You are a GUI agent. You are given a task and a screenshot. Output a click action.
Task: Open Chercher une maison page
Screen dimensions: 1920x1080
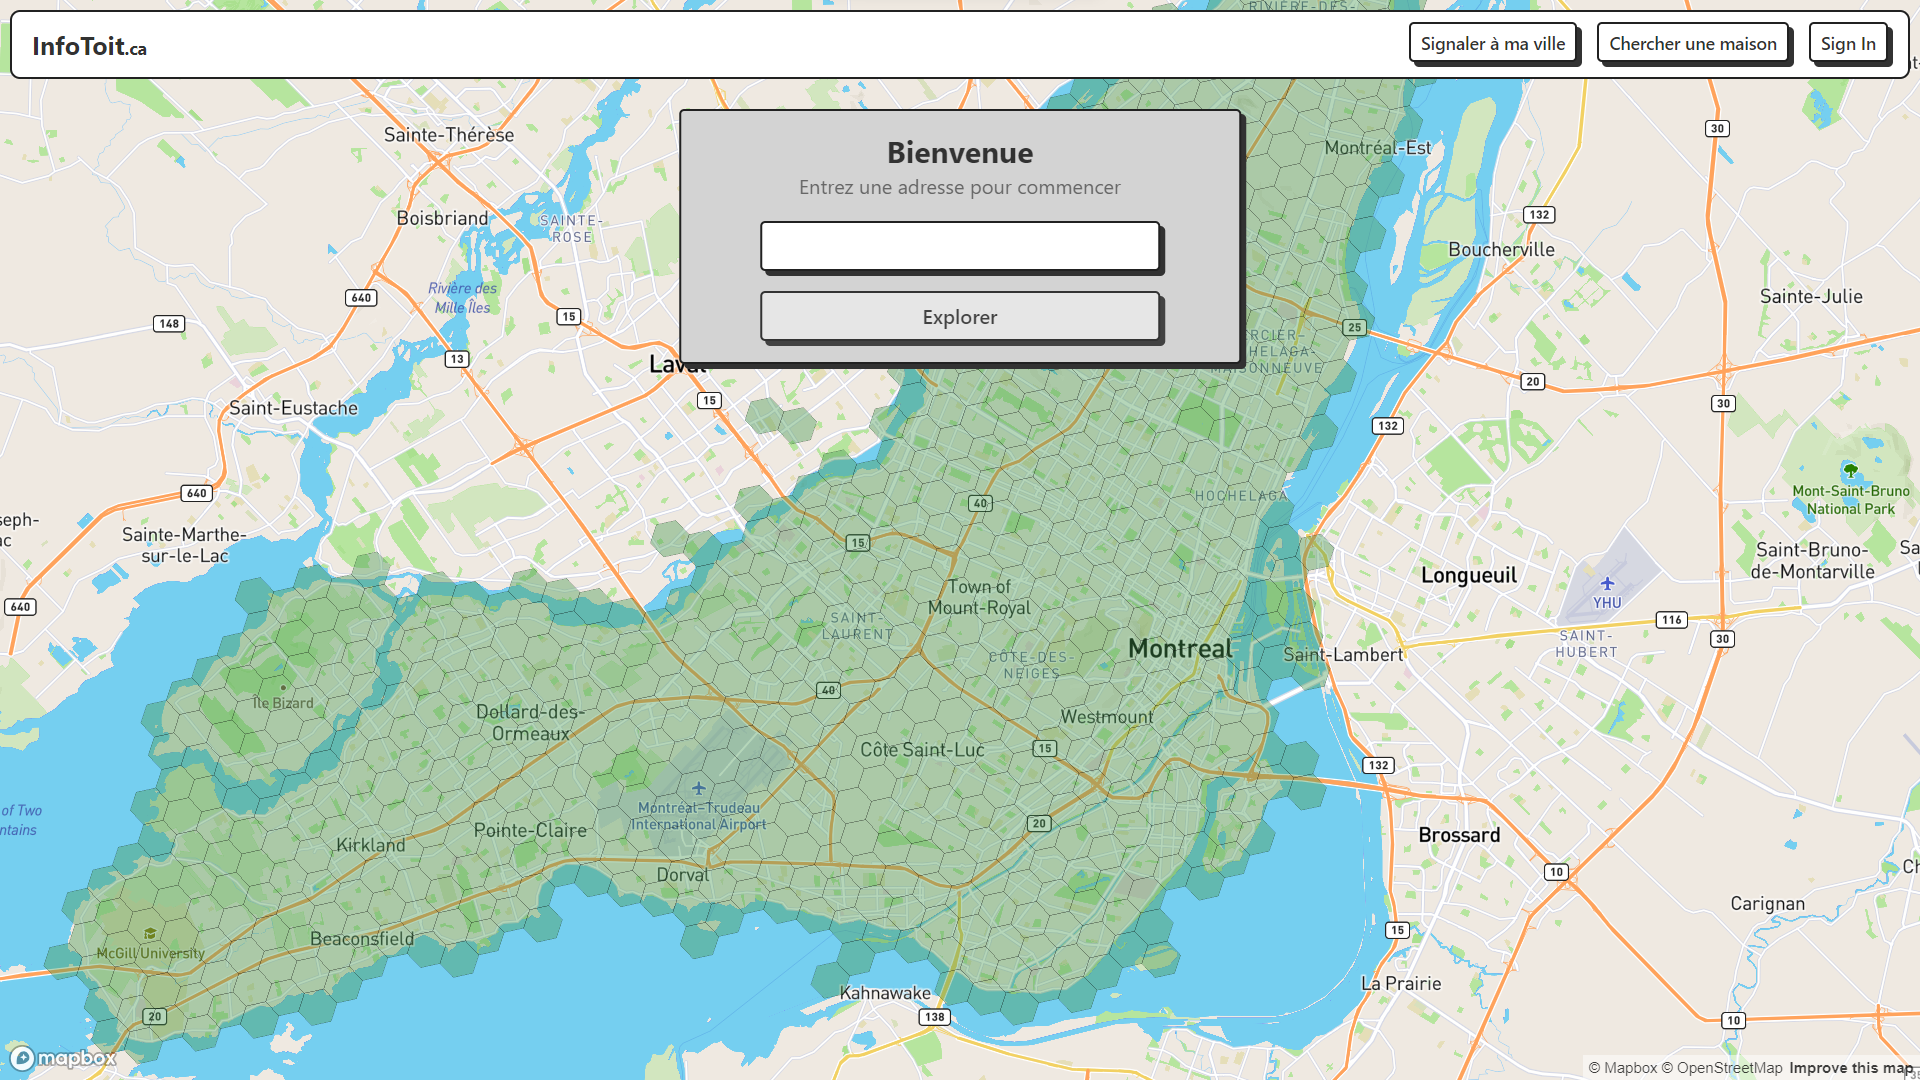[x=1692, y=44]
